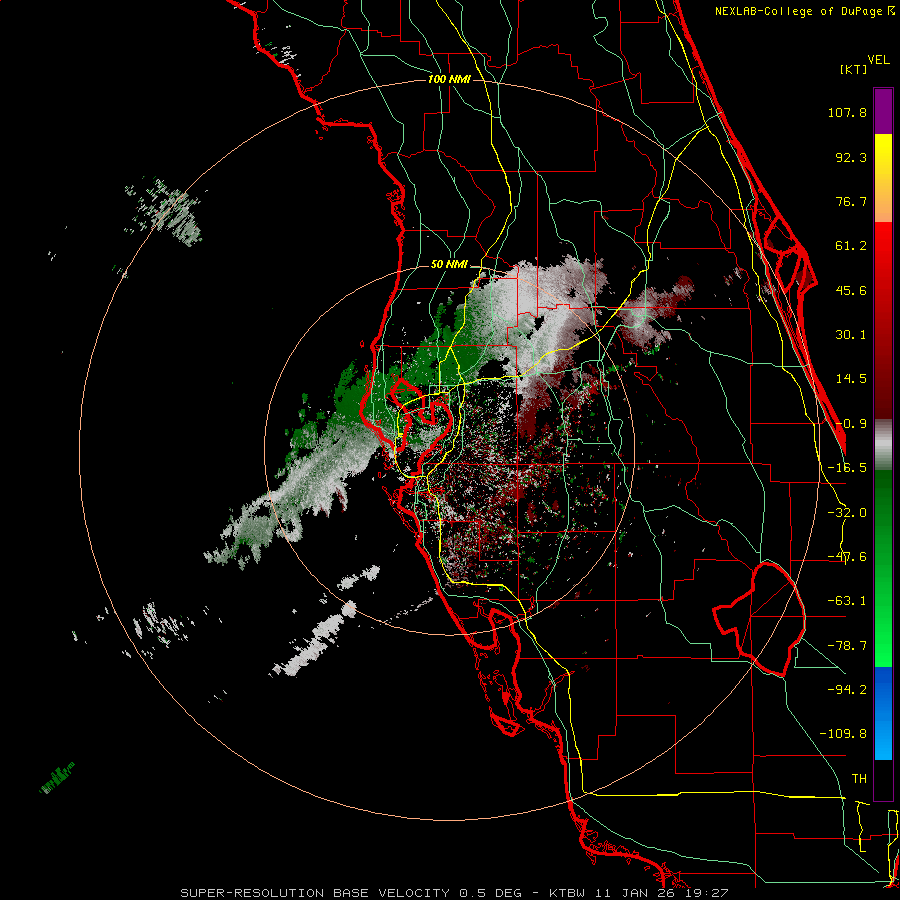
Task: Click the 76.7 value on velocity scale
Action: click(x=851, y=201)
